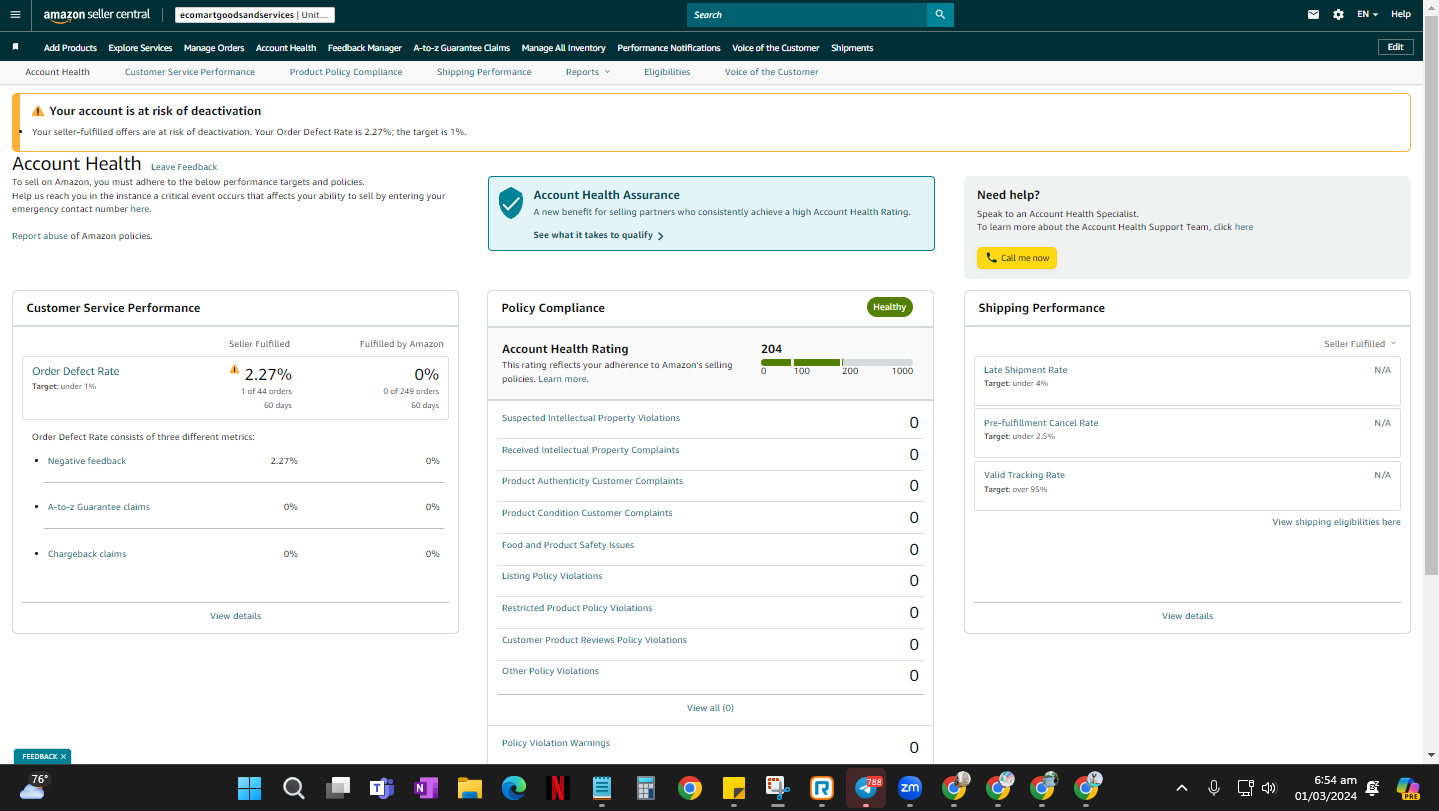Launch OneNote from the taskbar
1439x811 pixels.
[426, 788]
